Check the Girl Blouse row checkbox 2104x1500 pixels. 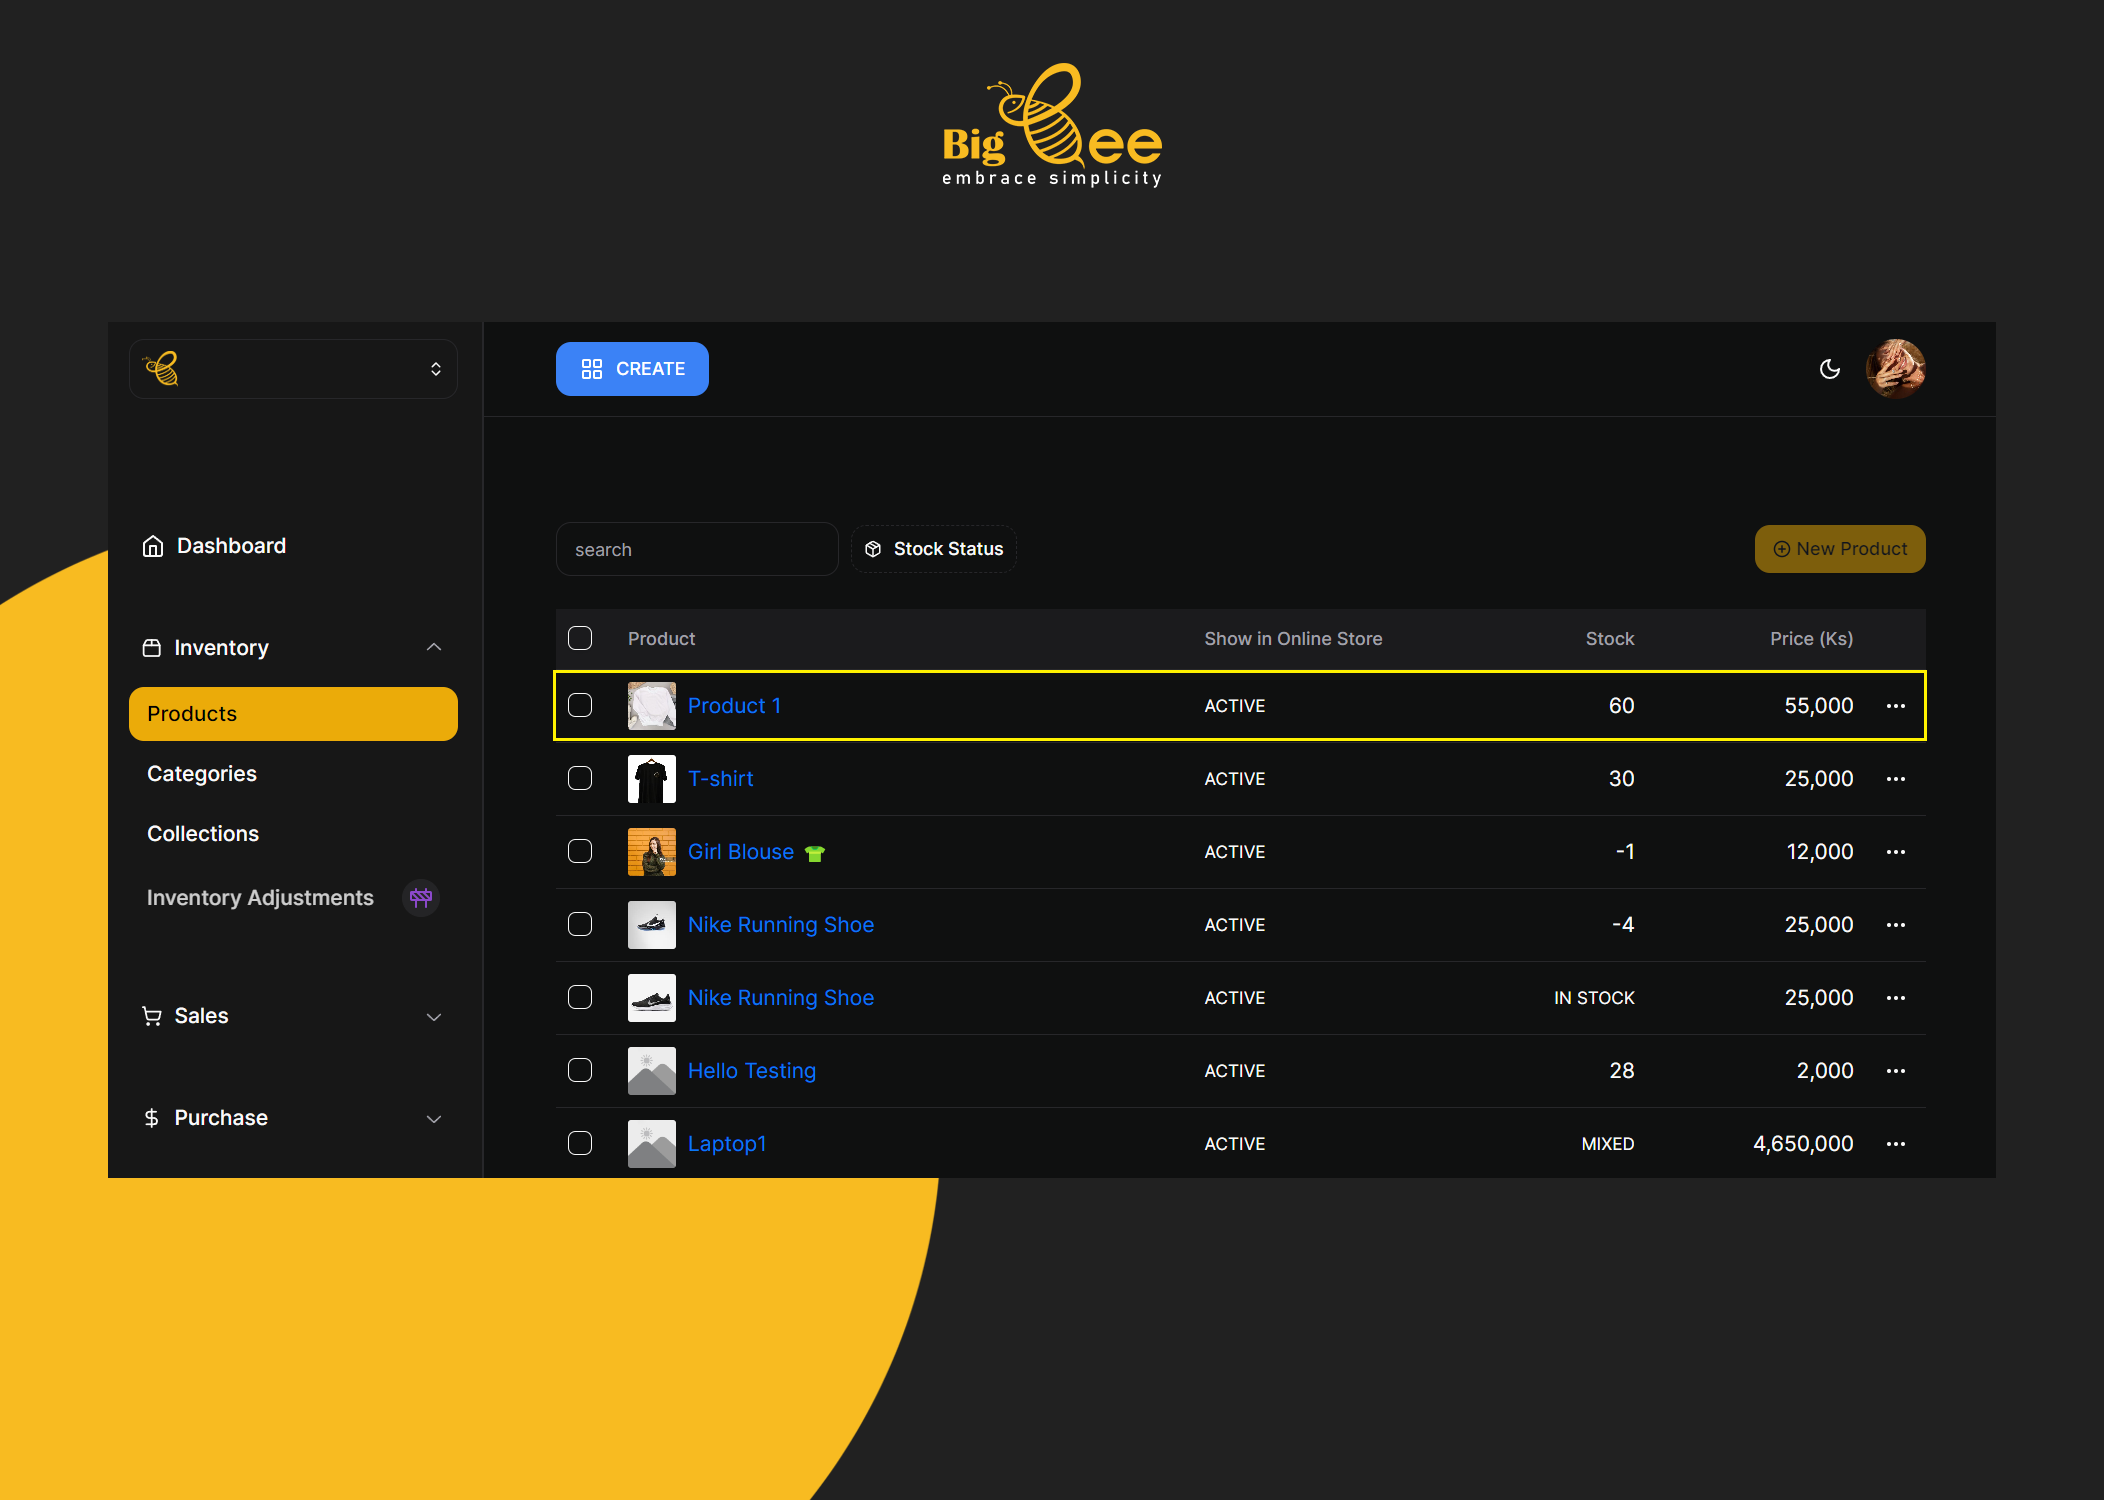580,851
